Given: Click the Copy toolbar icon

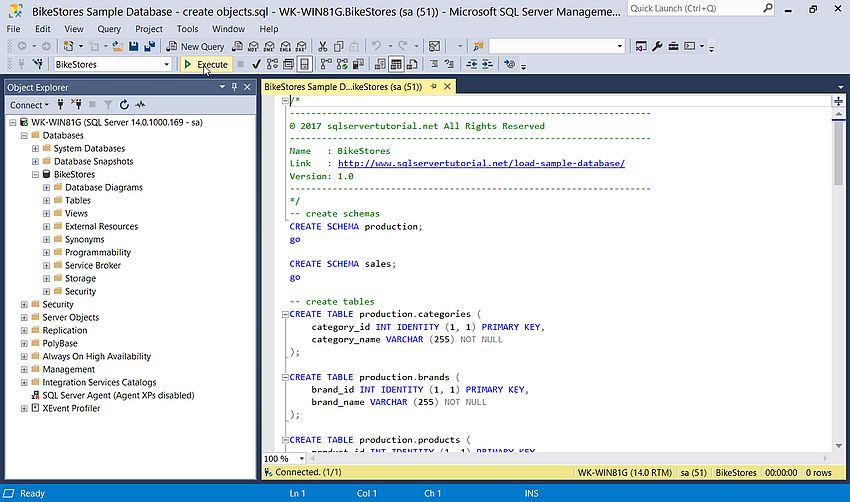Looking at the screenshot, I should 339,47.
